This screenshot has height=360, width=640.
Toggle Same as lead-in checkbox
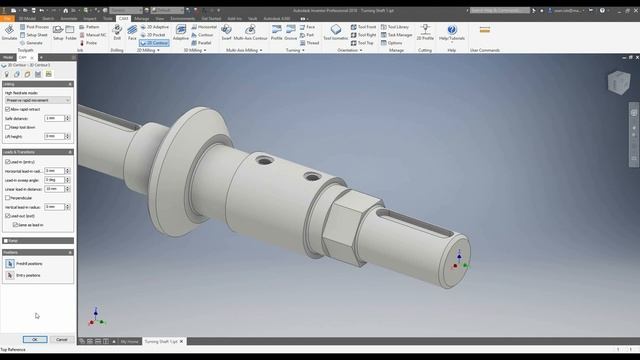tap(15, 225)
